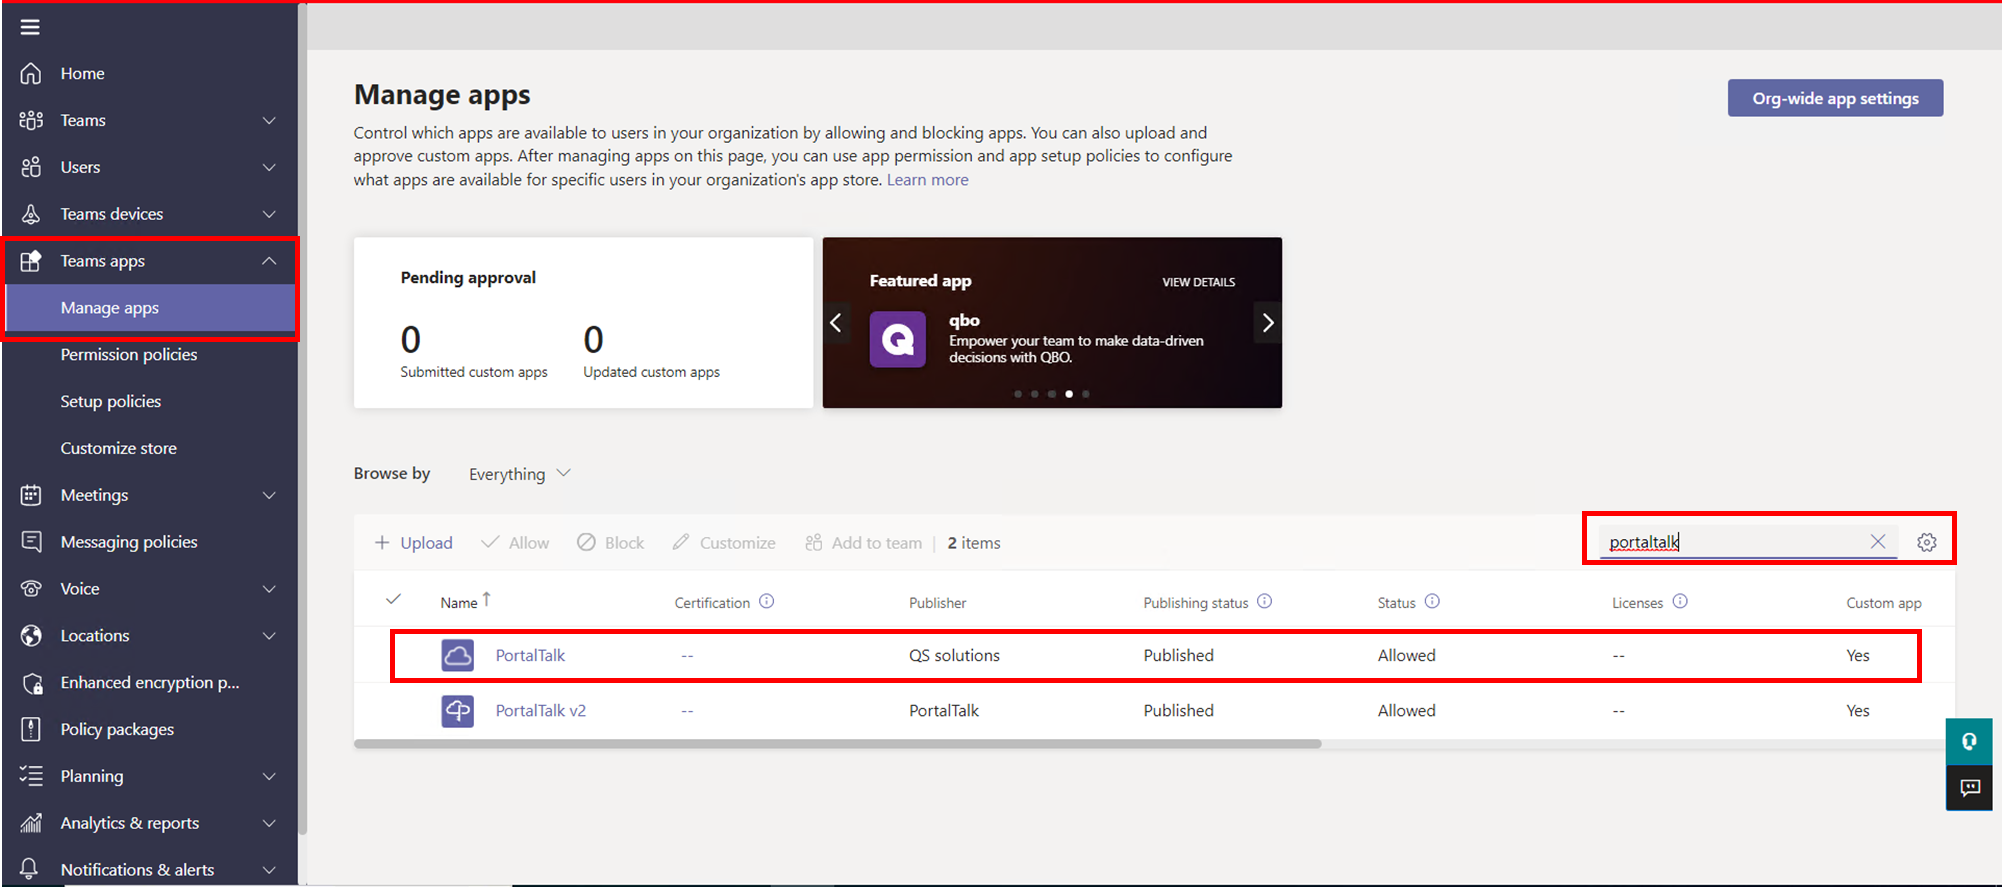
Task: Click the Planning list icon
Action: click(x=31, y=776)
